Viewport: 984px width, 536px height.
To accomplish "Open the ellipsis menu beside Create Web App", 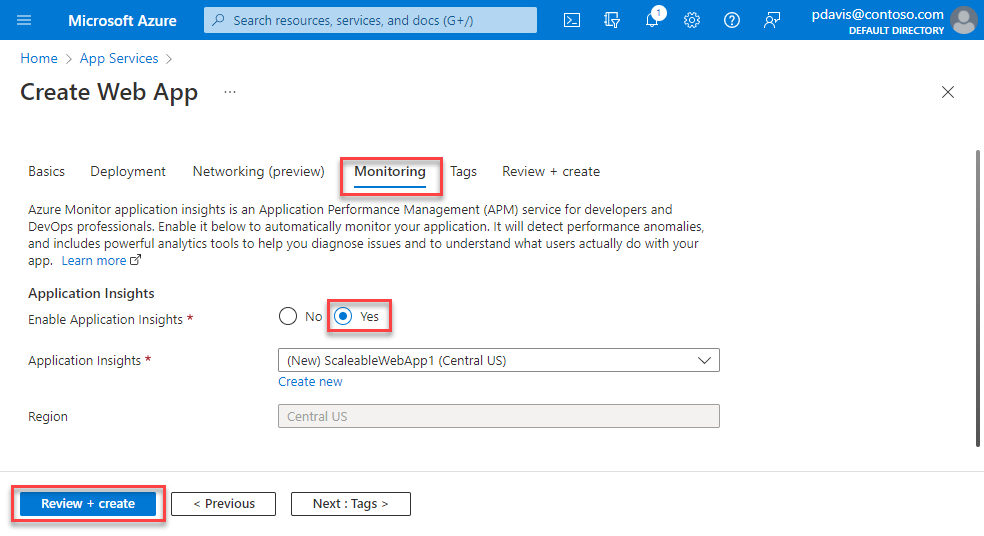I will click(230, 92).
